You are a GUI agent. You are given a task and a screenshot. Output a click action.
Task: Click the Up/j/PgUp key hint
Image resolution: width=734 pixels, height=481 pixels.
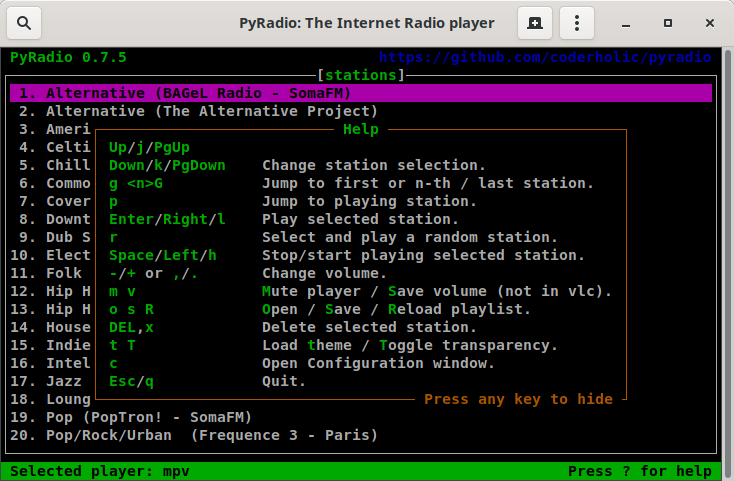(x=149, y=147)
